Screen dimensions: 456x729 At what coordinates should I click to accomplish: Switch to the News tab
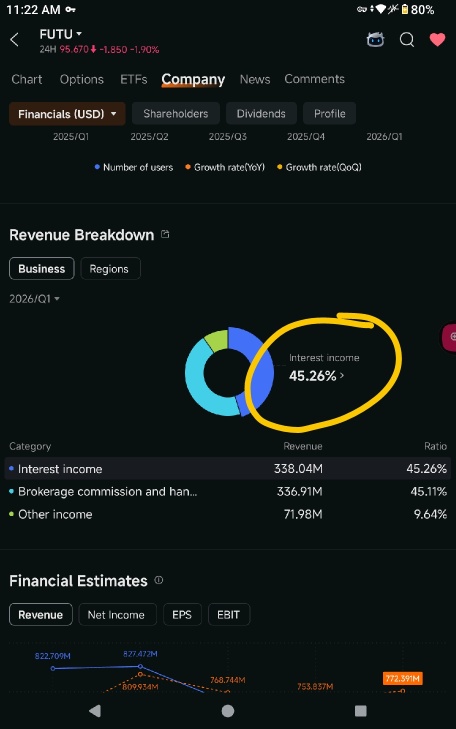pos(255,80)
